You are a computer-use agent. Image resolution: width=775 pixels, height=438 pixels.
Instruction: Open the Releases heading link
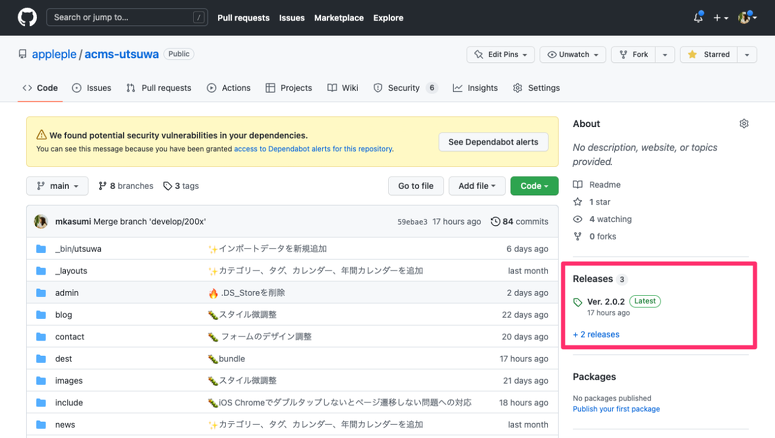[x=593, y=279]
